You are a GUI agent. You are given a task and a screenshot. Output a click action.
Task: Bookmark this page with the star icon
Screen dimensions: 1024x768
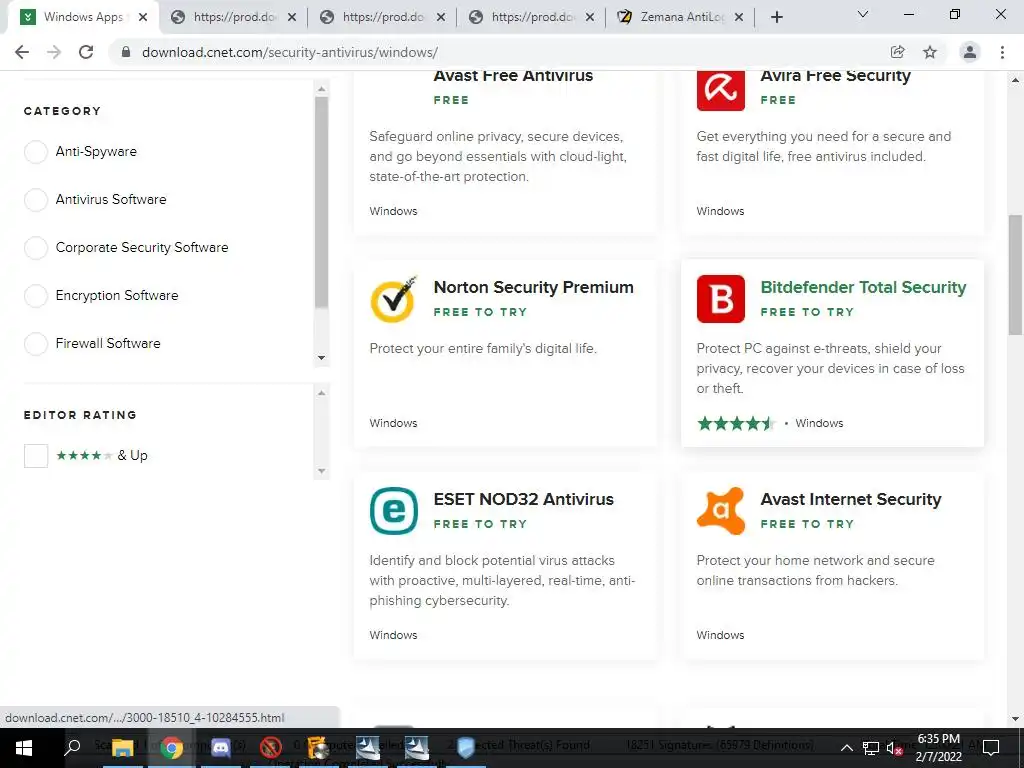coord(930,52)
